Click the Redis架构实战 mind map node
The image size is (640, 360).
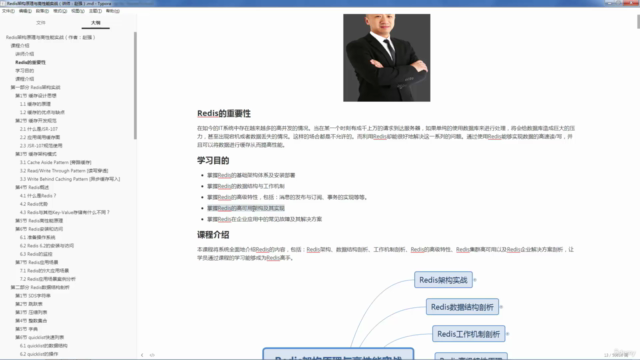coord(443,280)
